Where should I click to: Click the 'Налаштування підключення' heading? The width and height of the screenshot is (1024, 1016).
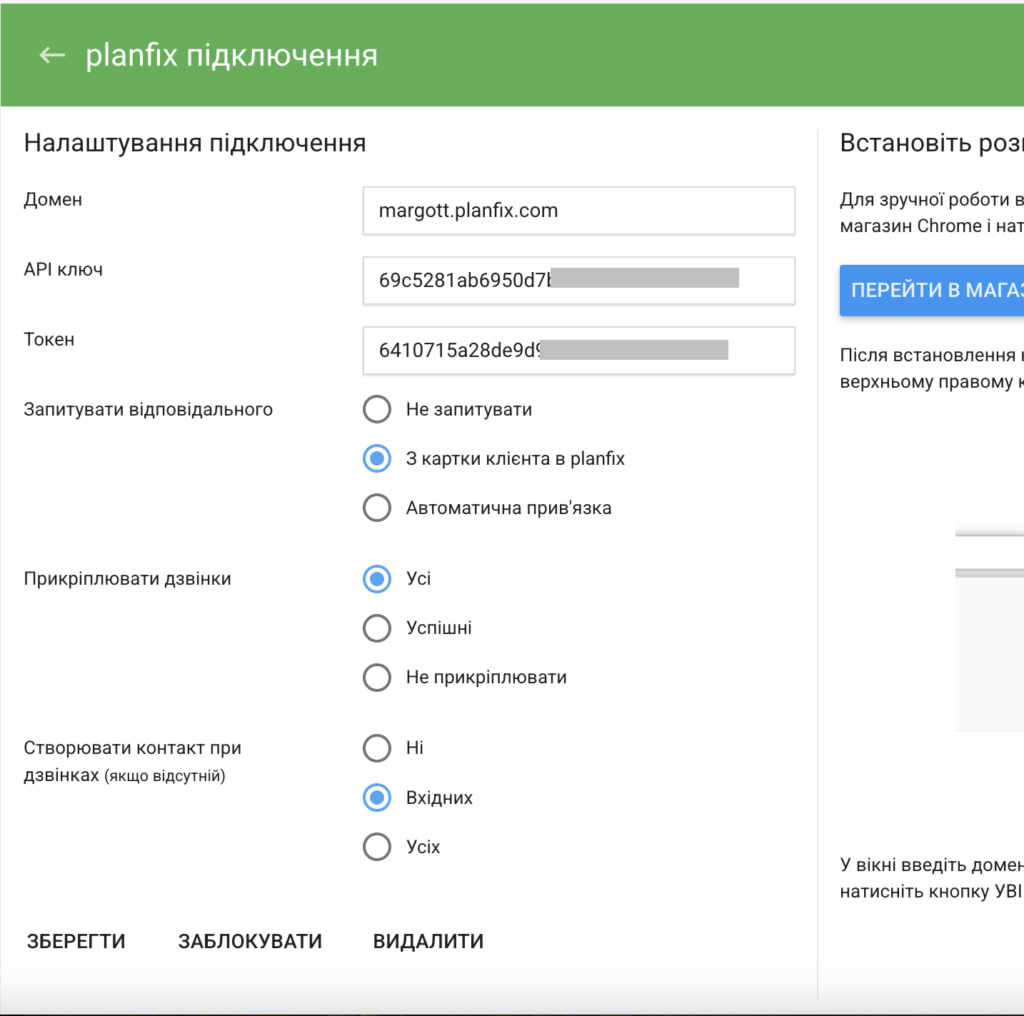click(195, 143)
